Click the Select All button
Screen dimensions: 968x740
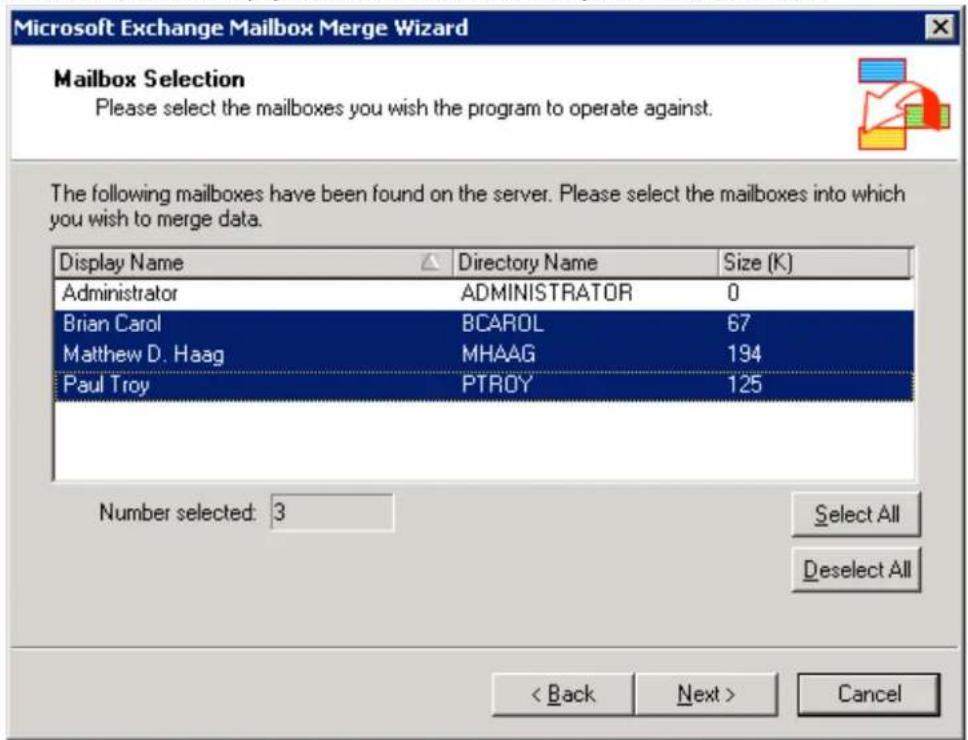pyautogui.click(x=856, y=514)
